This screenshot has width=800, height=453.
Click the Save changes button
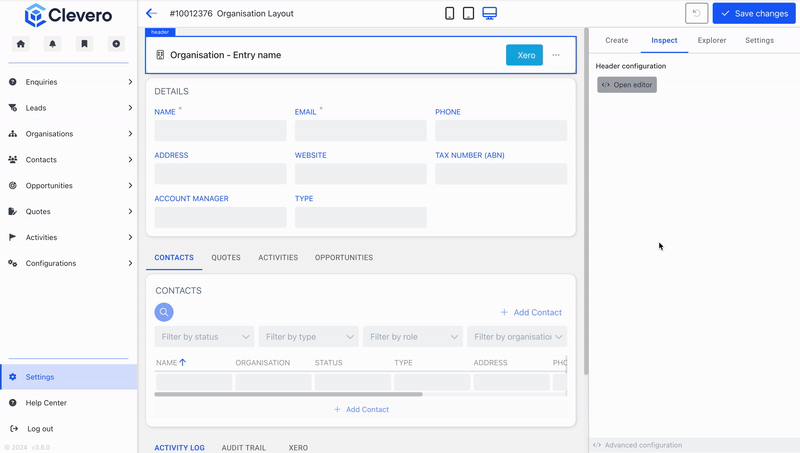[x=754, y=13]
